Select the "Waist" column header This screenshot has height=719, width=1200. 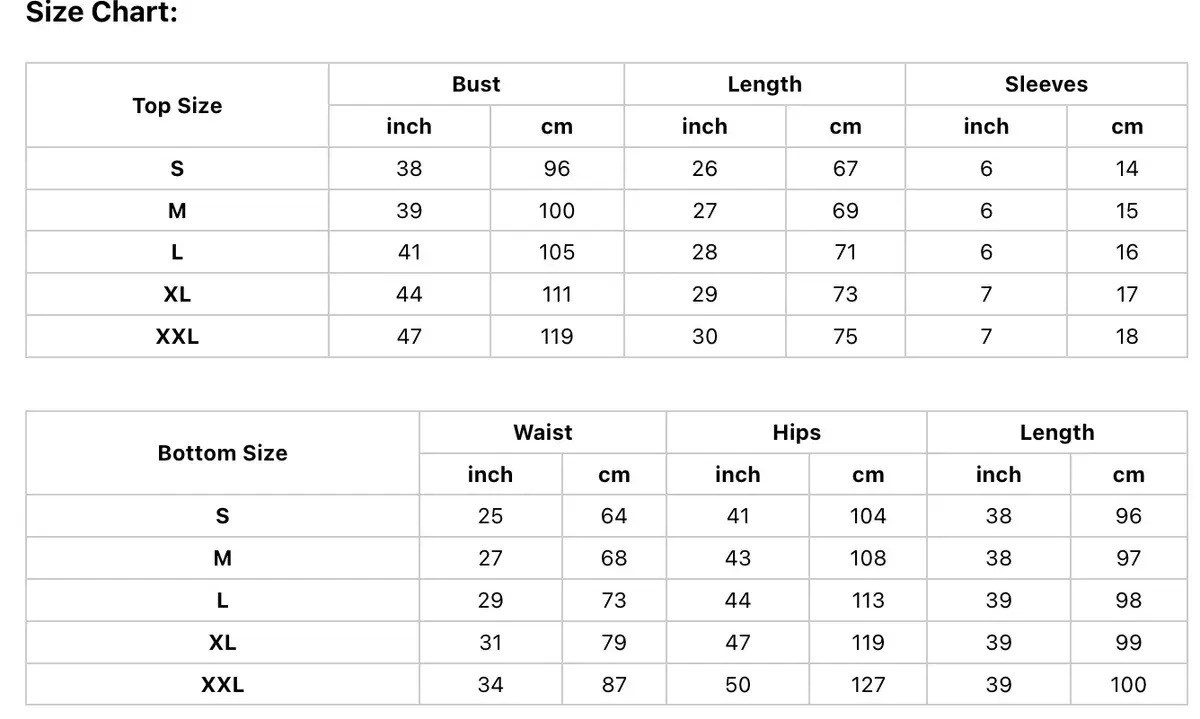pyautogui.click(x=543, y=433)
